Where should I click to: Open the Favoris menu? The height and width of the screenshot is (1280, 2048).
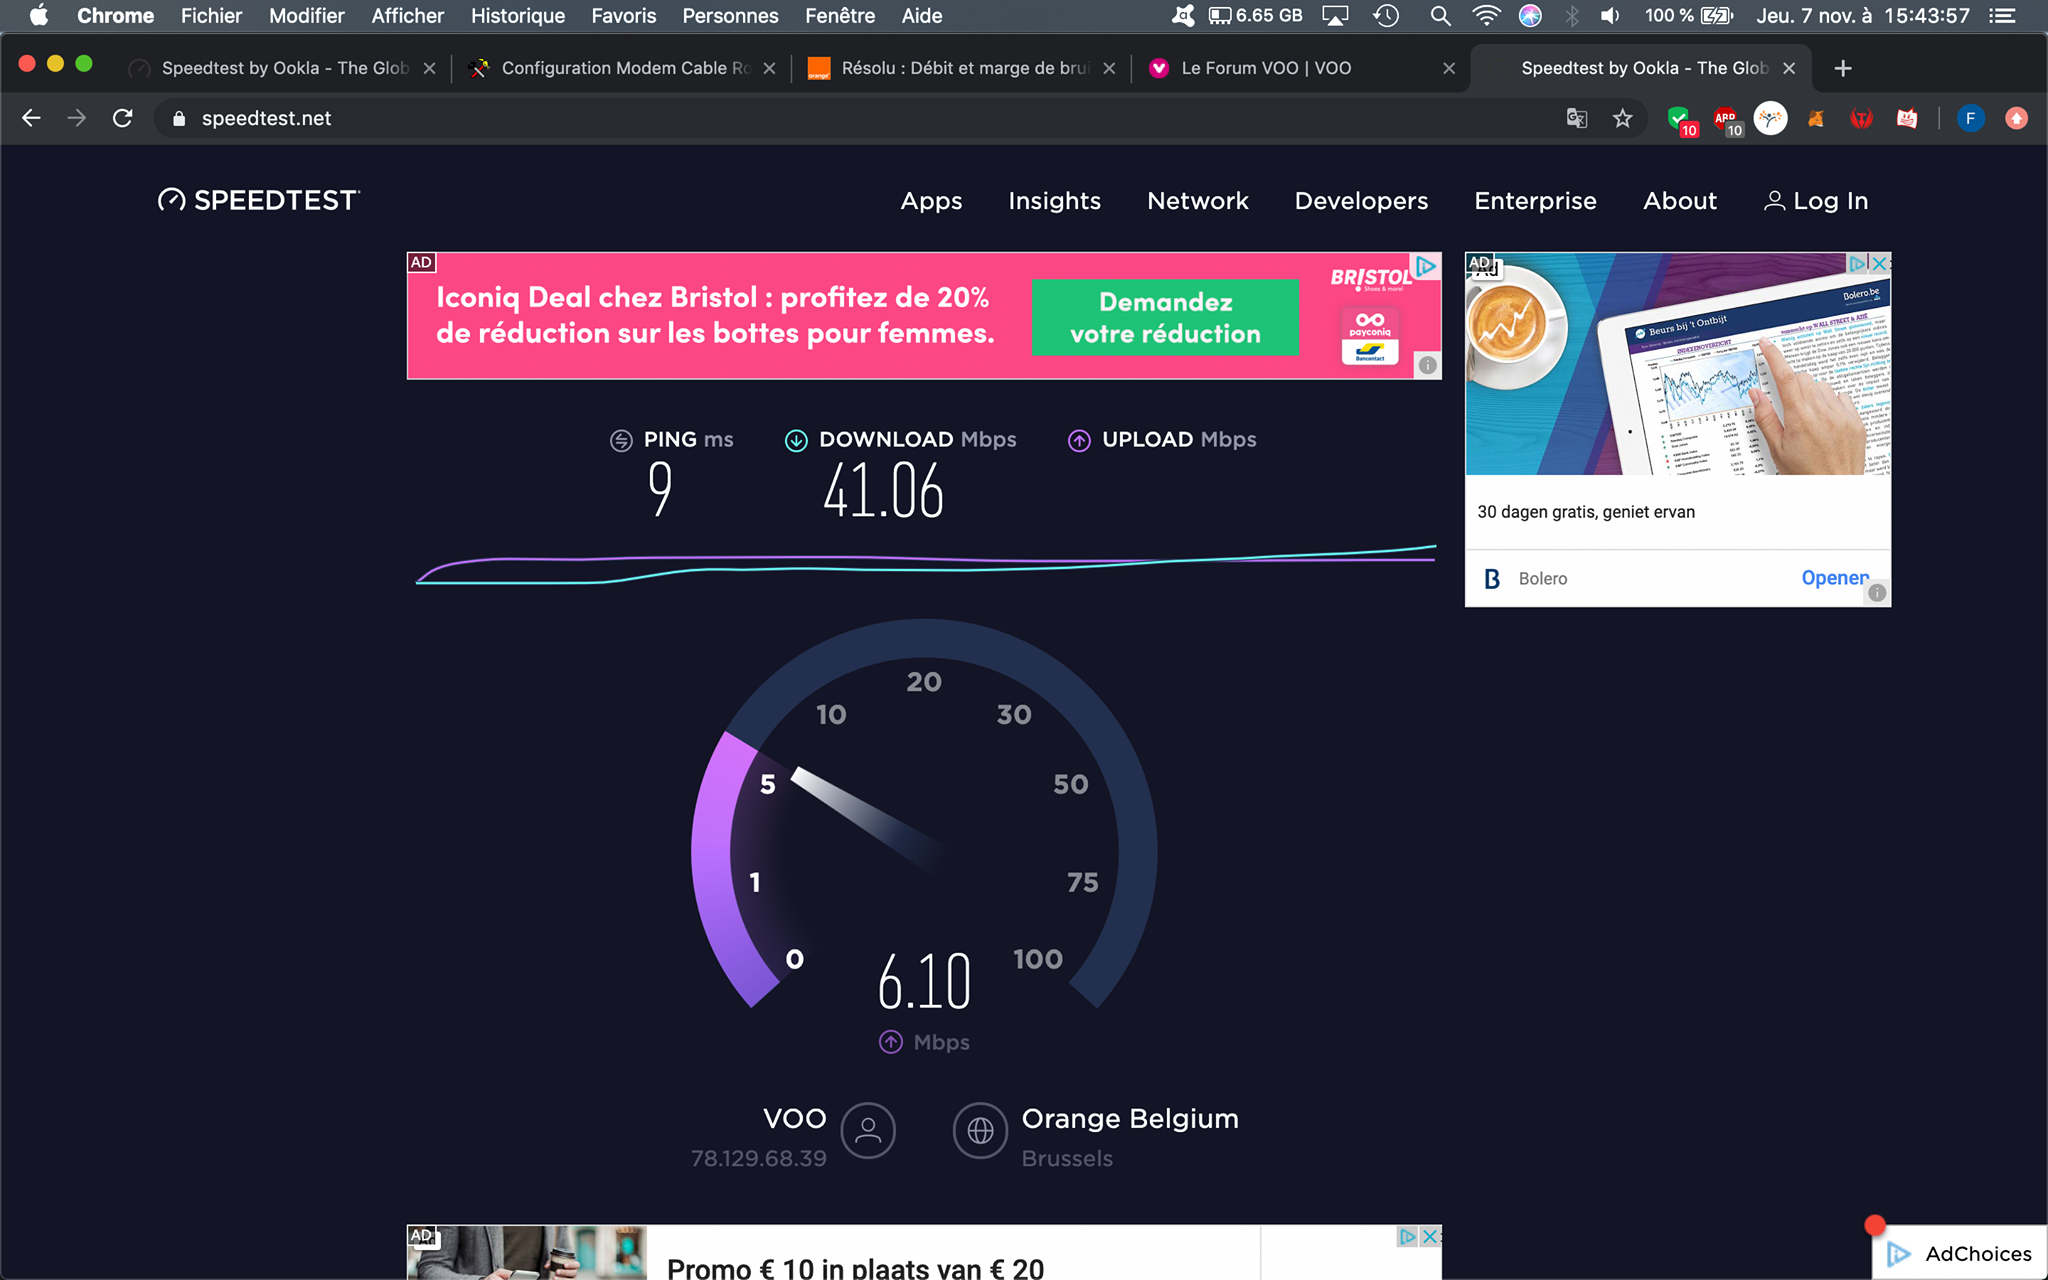(x=623, y=15)
